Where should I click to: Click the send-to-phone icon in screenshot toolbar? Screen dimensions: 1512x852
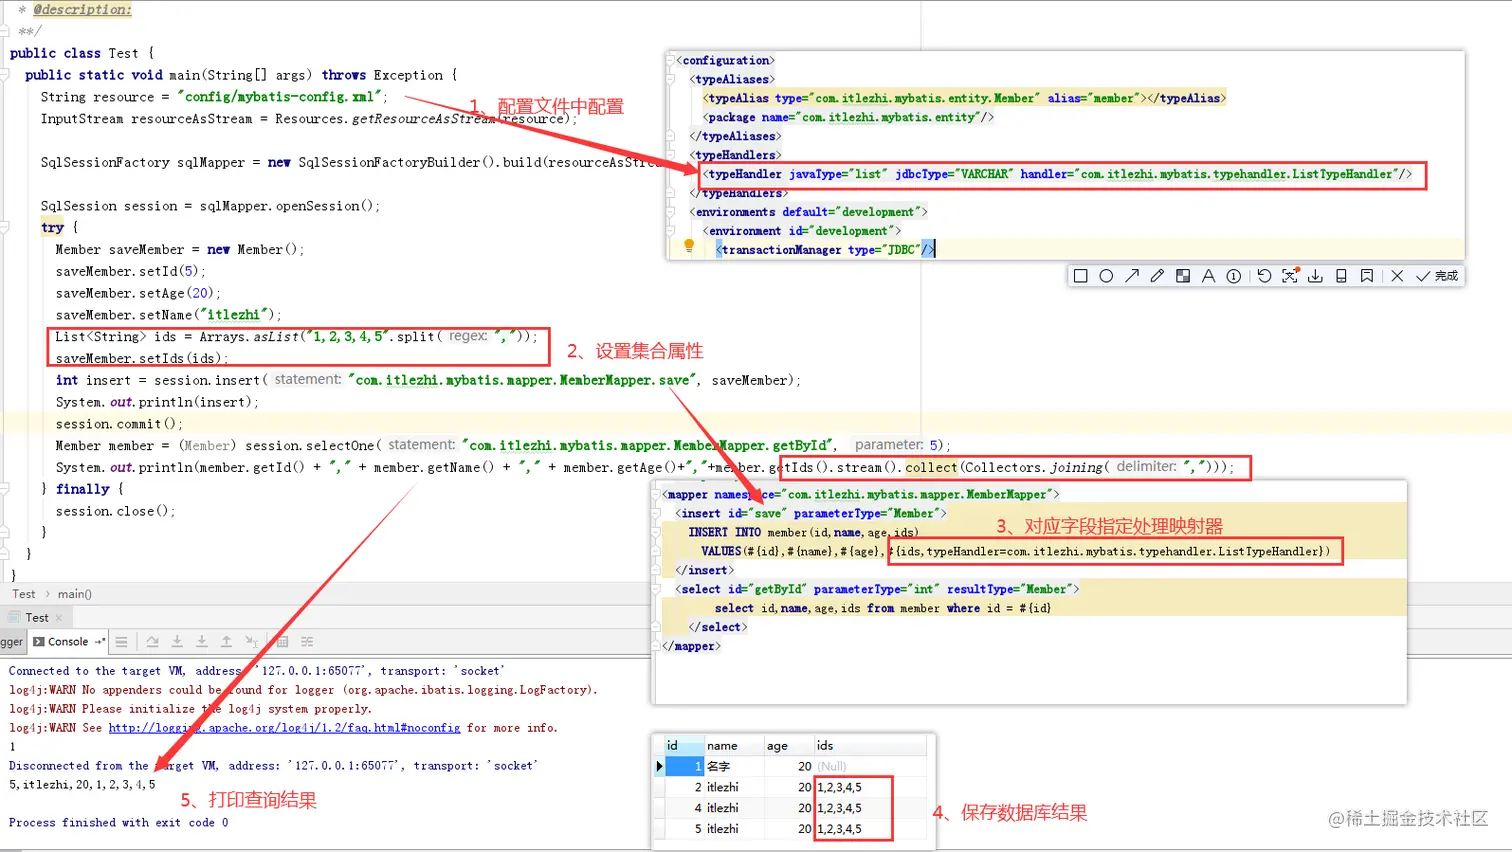coord(1341,276)
